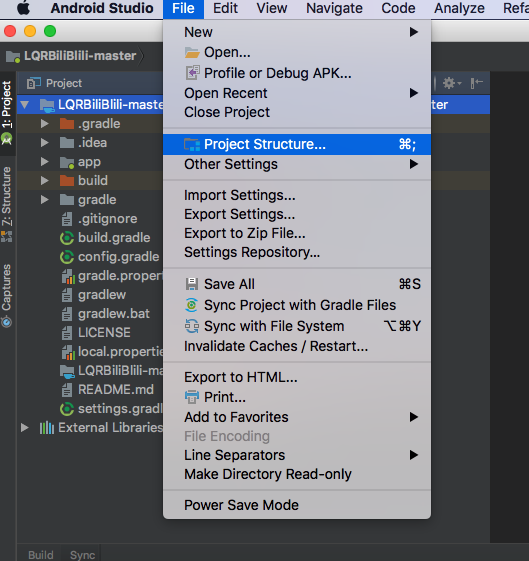Expand the Add to Favorites submenu
The height and width of the screenshot is (561, 529).
tap(297, 417)
